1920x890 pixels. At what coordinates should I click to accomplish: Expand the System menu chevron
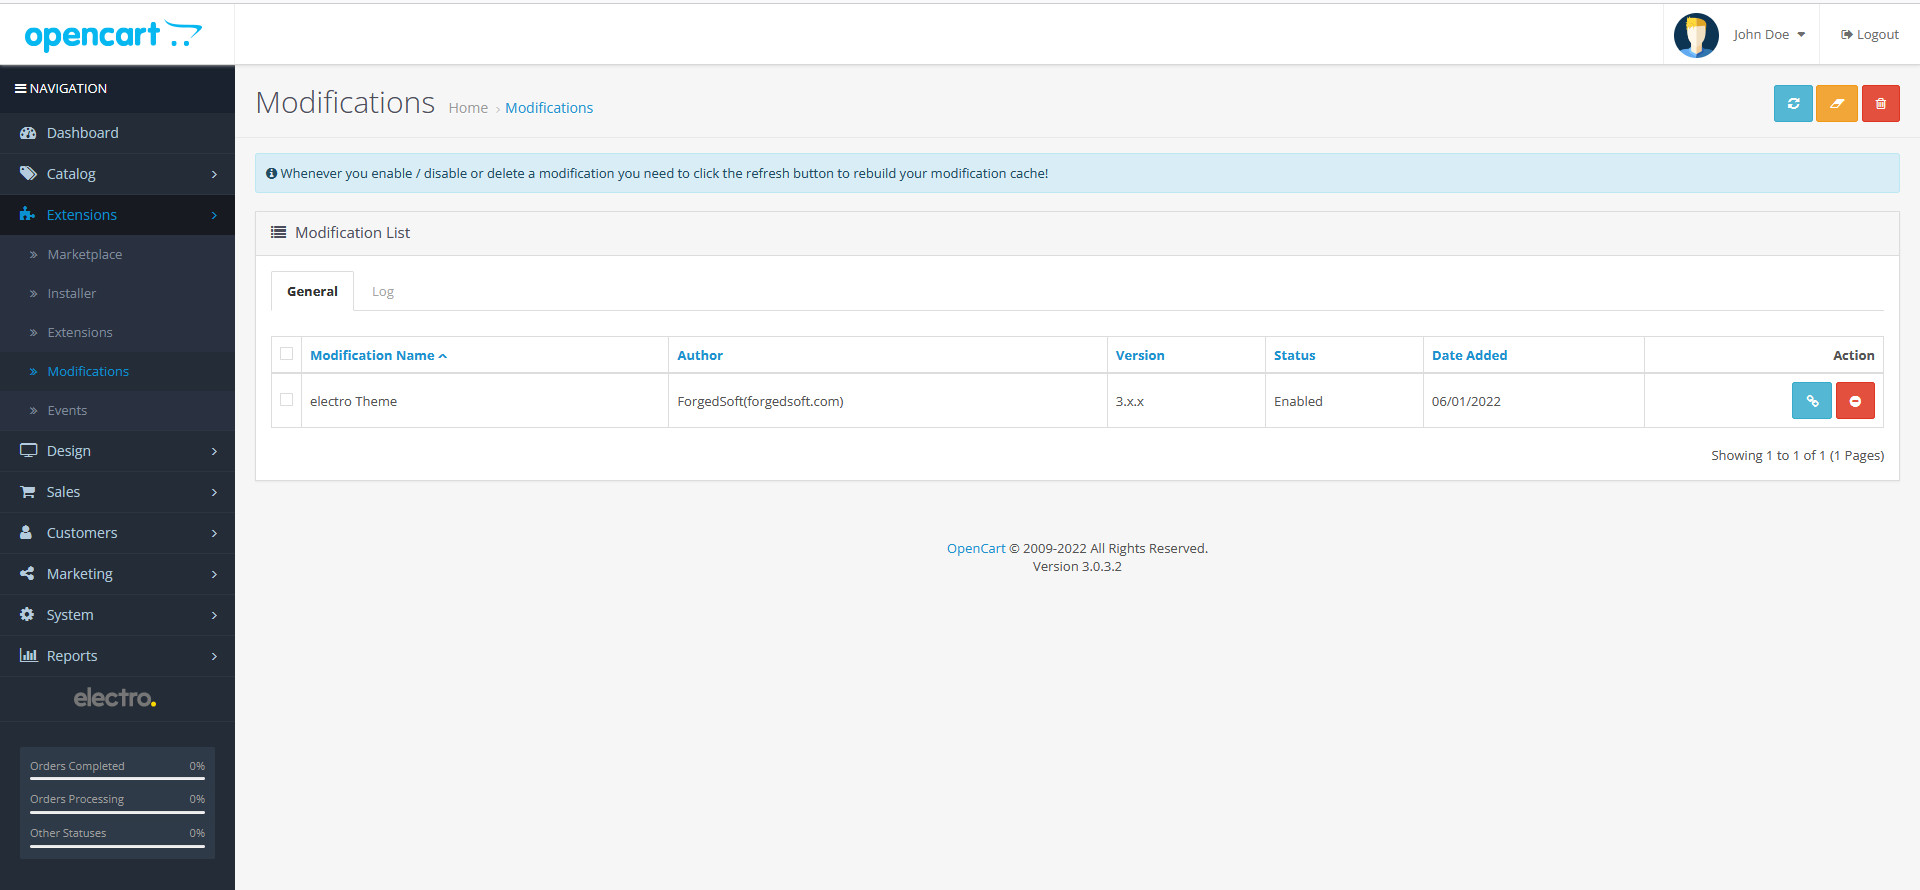pos(214,615)
